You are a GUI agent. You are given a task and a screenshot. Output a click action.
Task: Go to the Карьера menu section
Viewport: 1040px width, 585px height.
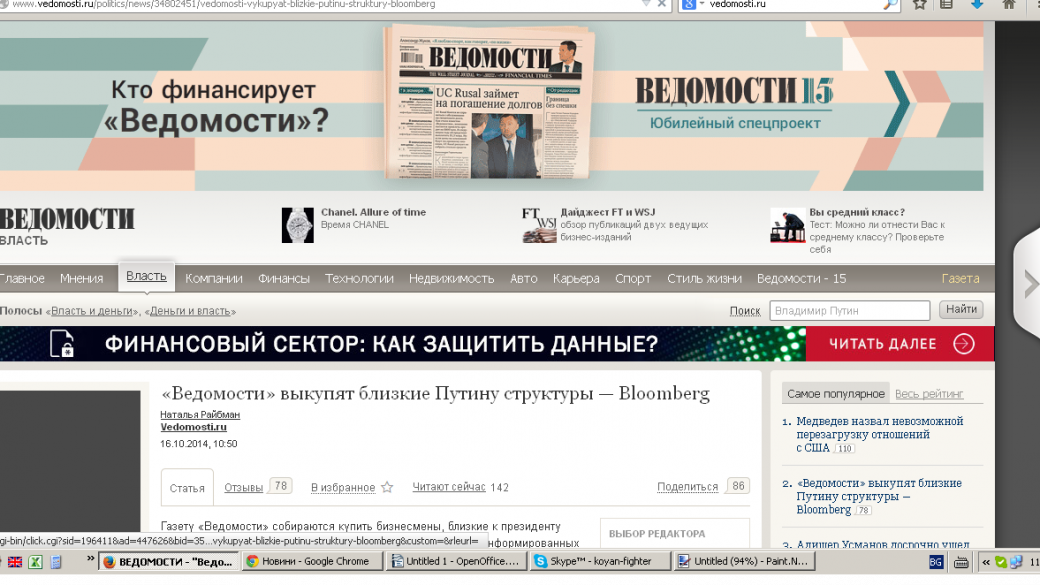click(576, 279)
